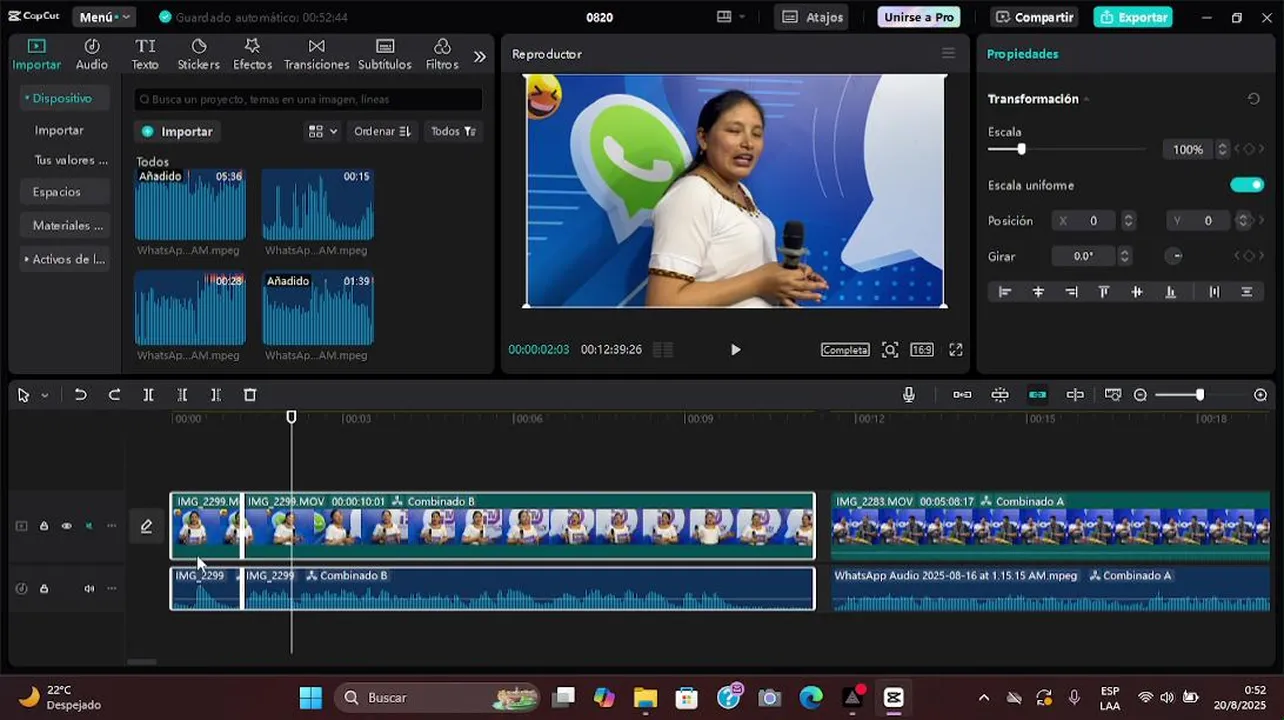The width and height of the screenshot is (1284, 720).
Task: Adjust the timeline zoom slider
Action: (x=1199, y=395)
